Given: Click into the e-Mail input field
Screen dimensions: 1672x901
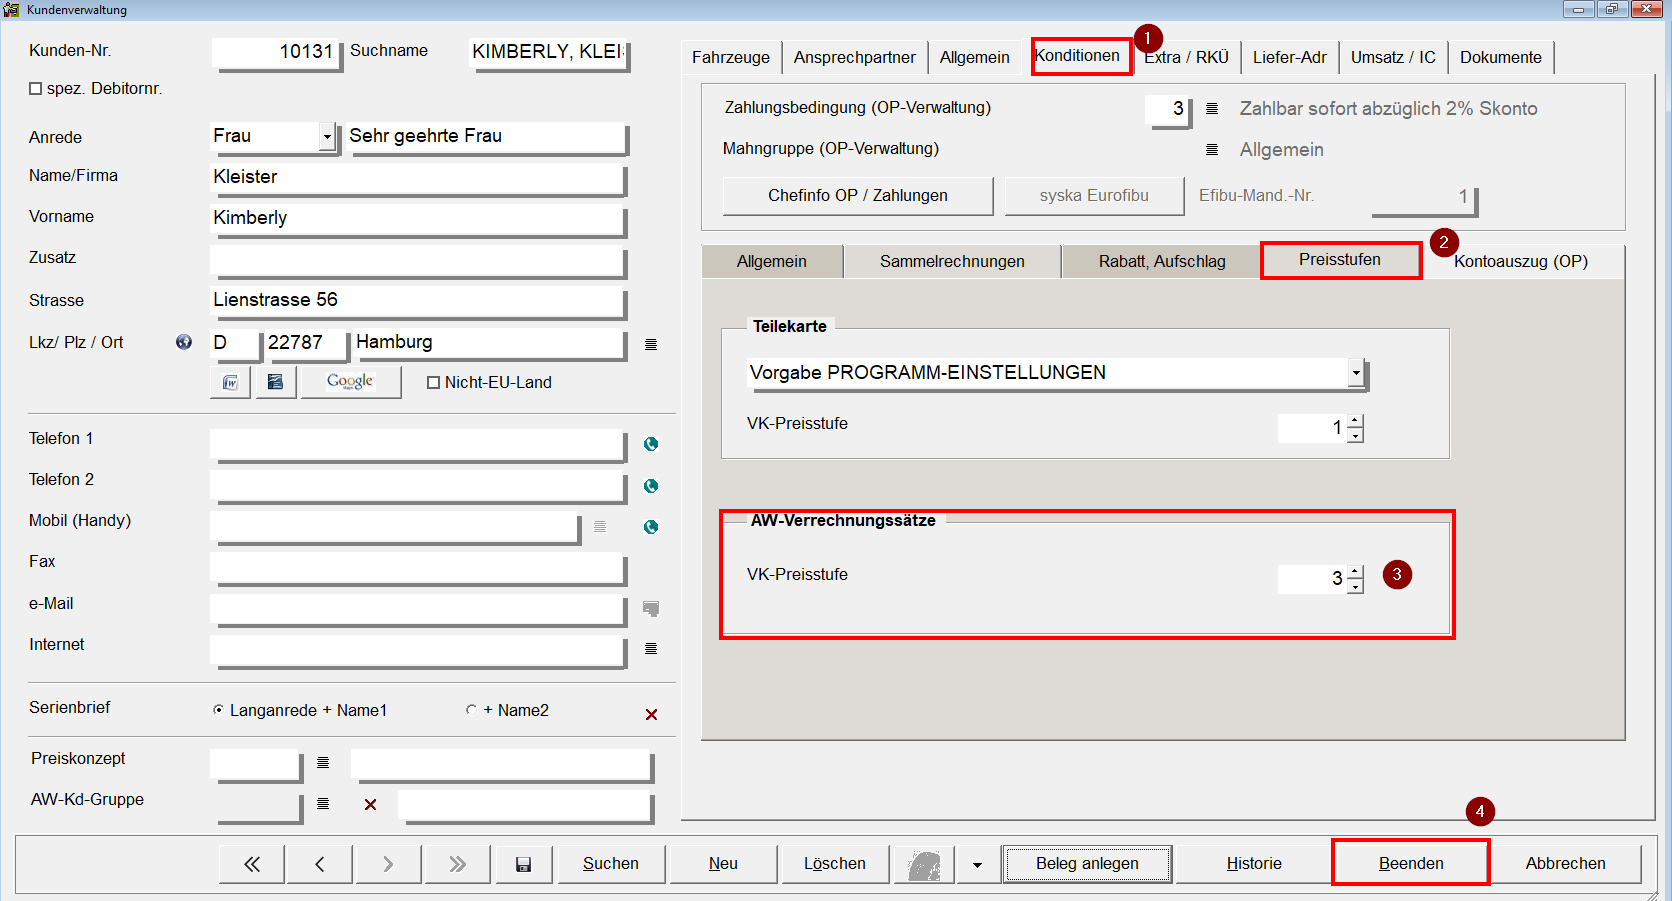Looking at the screenshot, I should [x=418, y=609].
